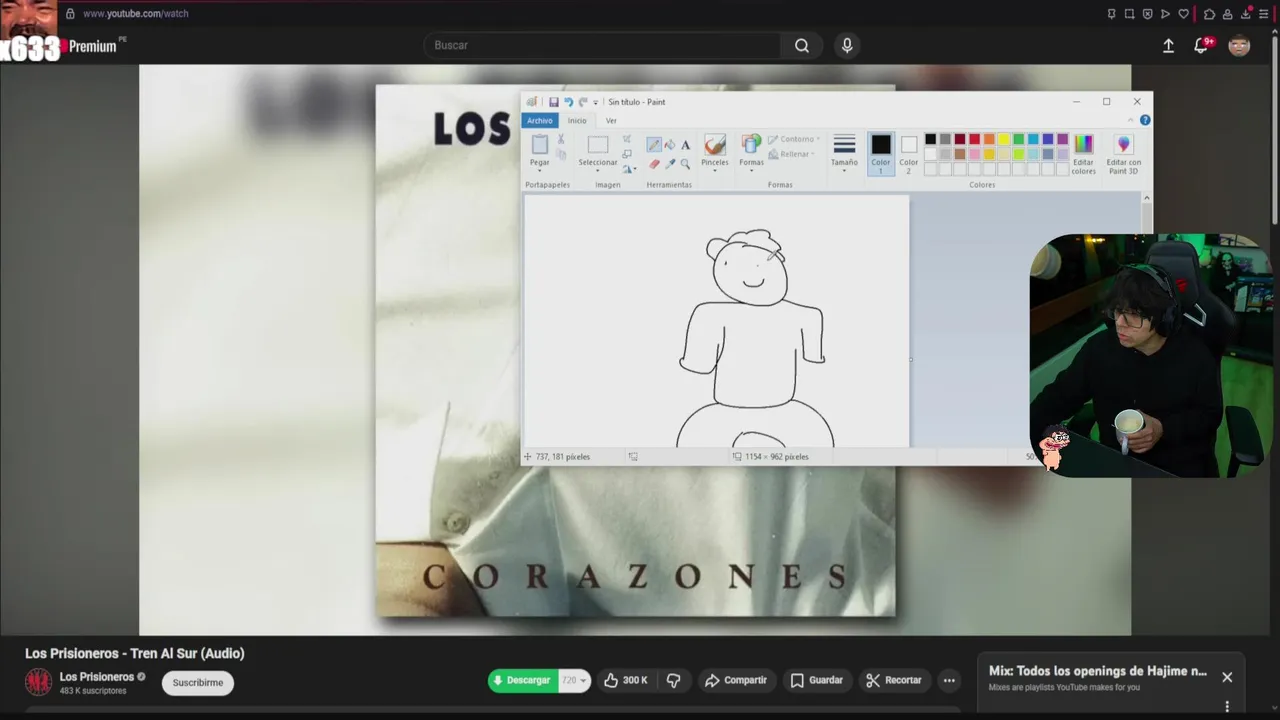Image resolution: width=1280 pixels, height=720 pixels.
Task: Open YouTube notifications bell
Action: [x=1202, y=45]
